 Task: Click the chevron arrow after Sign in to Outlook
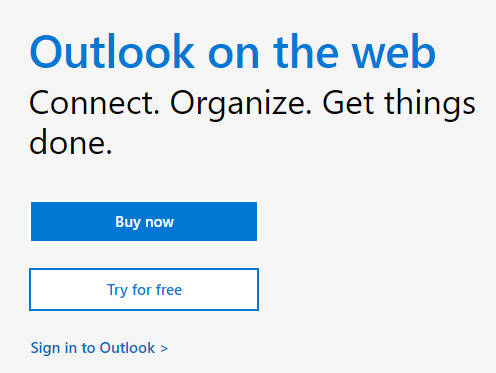[164, 349]
